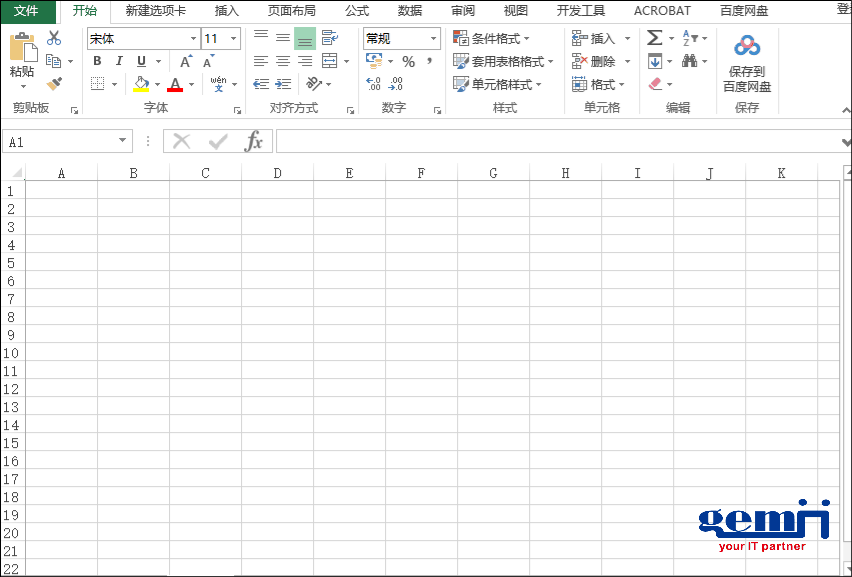Click the format painter icon

pyautogui.click(x=55, y=83)
